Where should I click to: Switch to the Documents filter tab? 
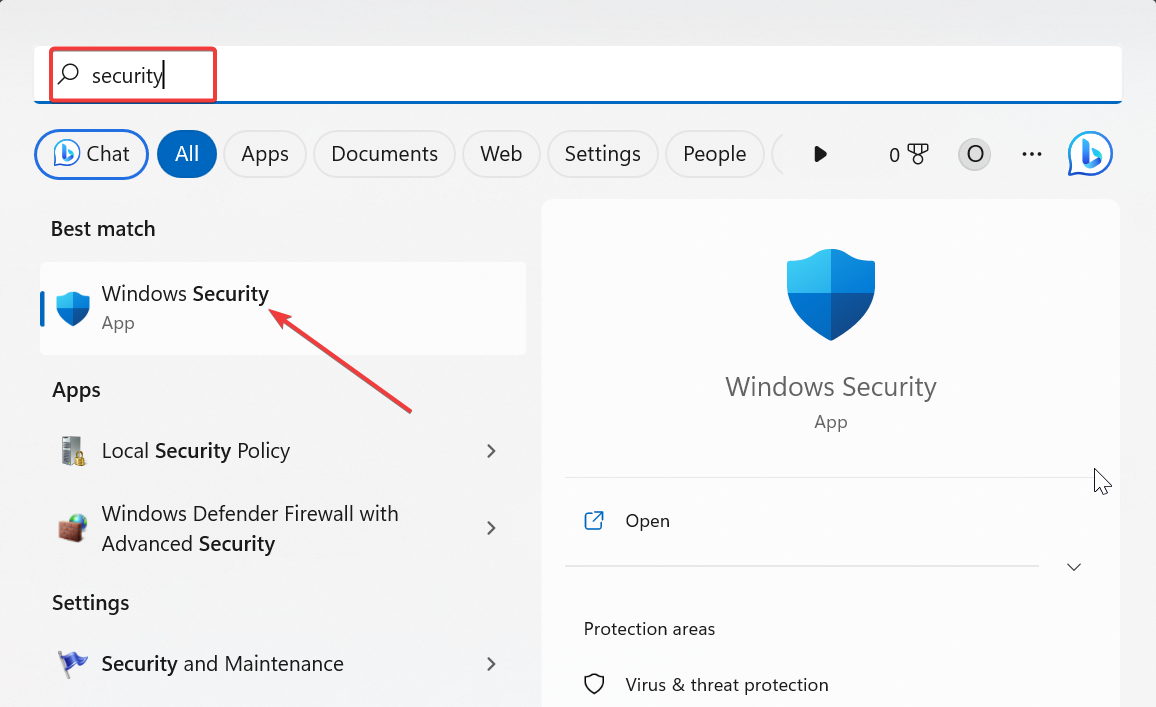[x=384, y=153]
